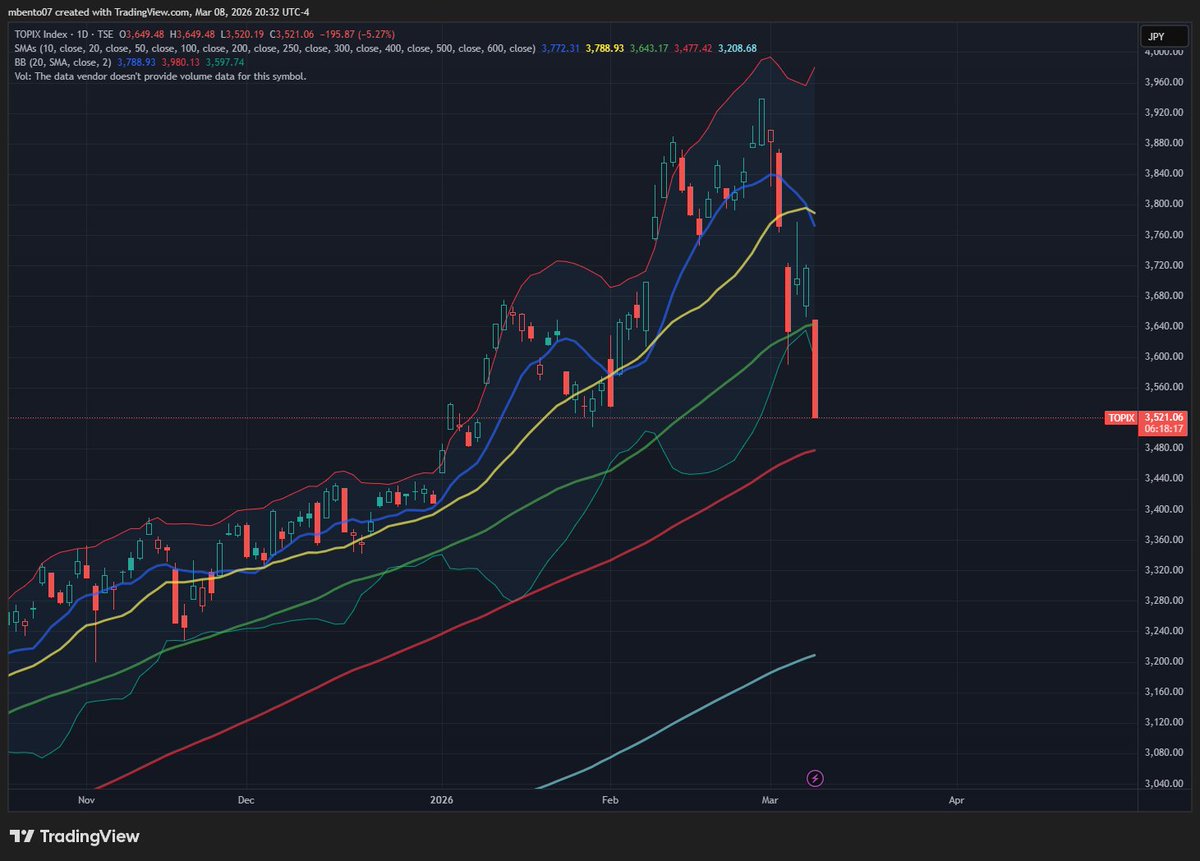Click the 3,200.00 price axis label
The height and width of the screenshot is (861, 1200).
click(1163, 662)
